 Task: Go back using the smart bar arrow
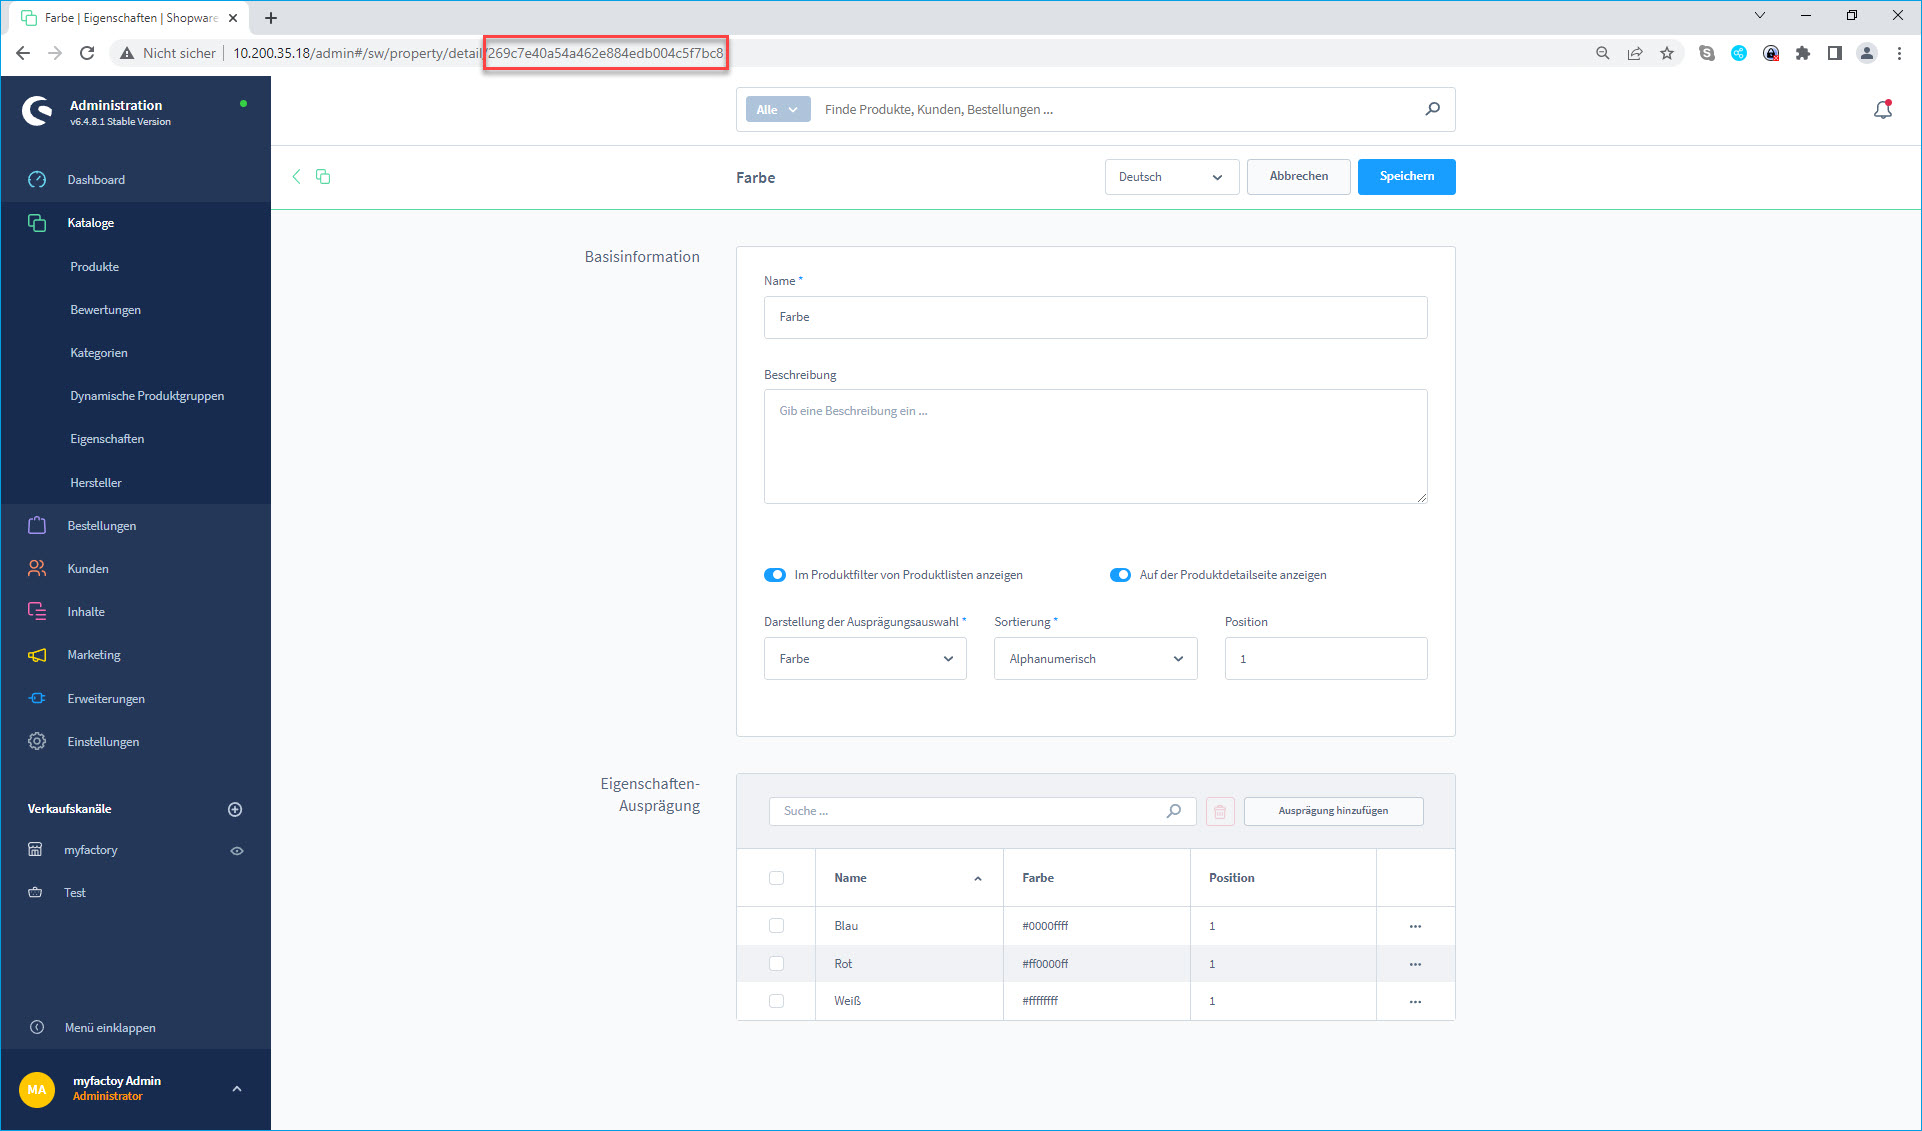pyautogui.click(x=296, y=177)
